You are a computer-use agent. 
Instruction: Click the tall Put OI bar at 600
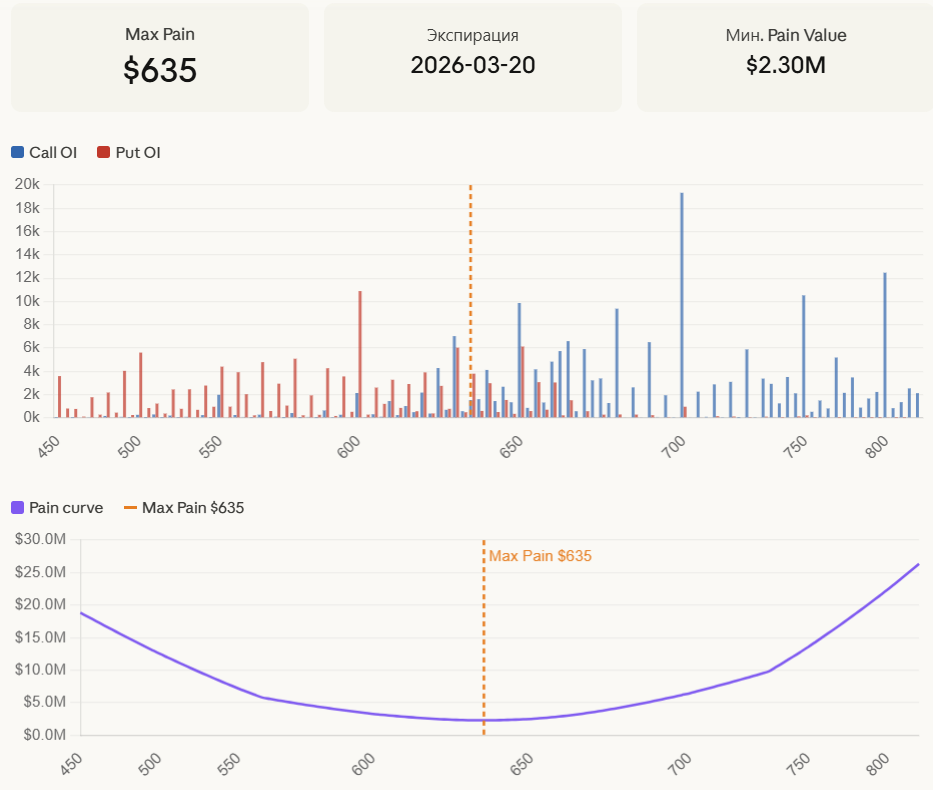(360, 354)
